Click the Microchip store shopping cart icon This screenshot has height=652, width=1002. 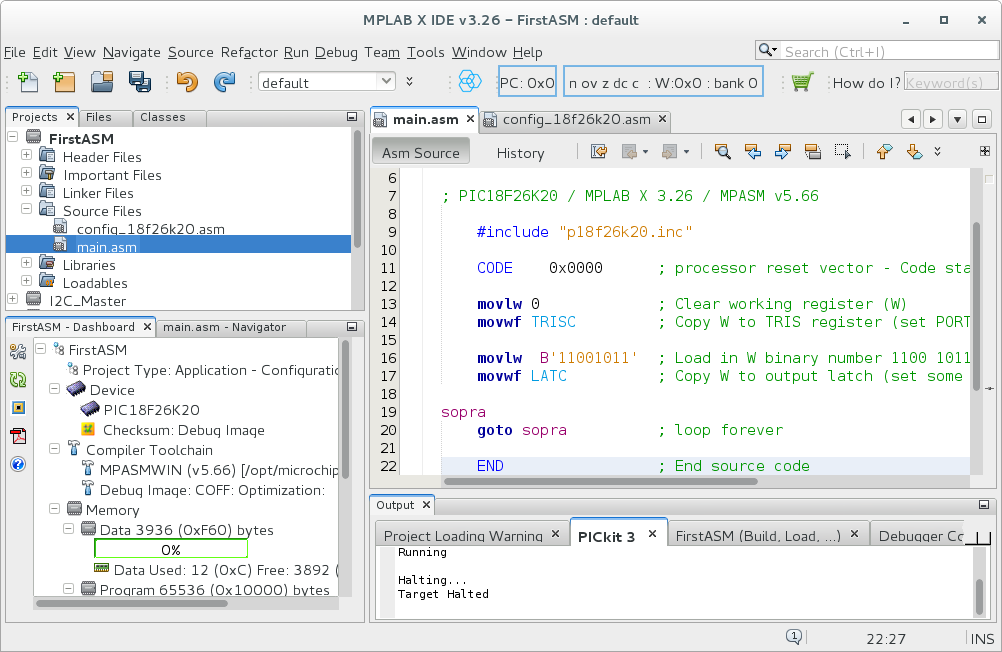801,82
